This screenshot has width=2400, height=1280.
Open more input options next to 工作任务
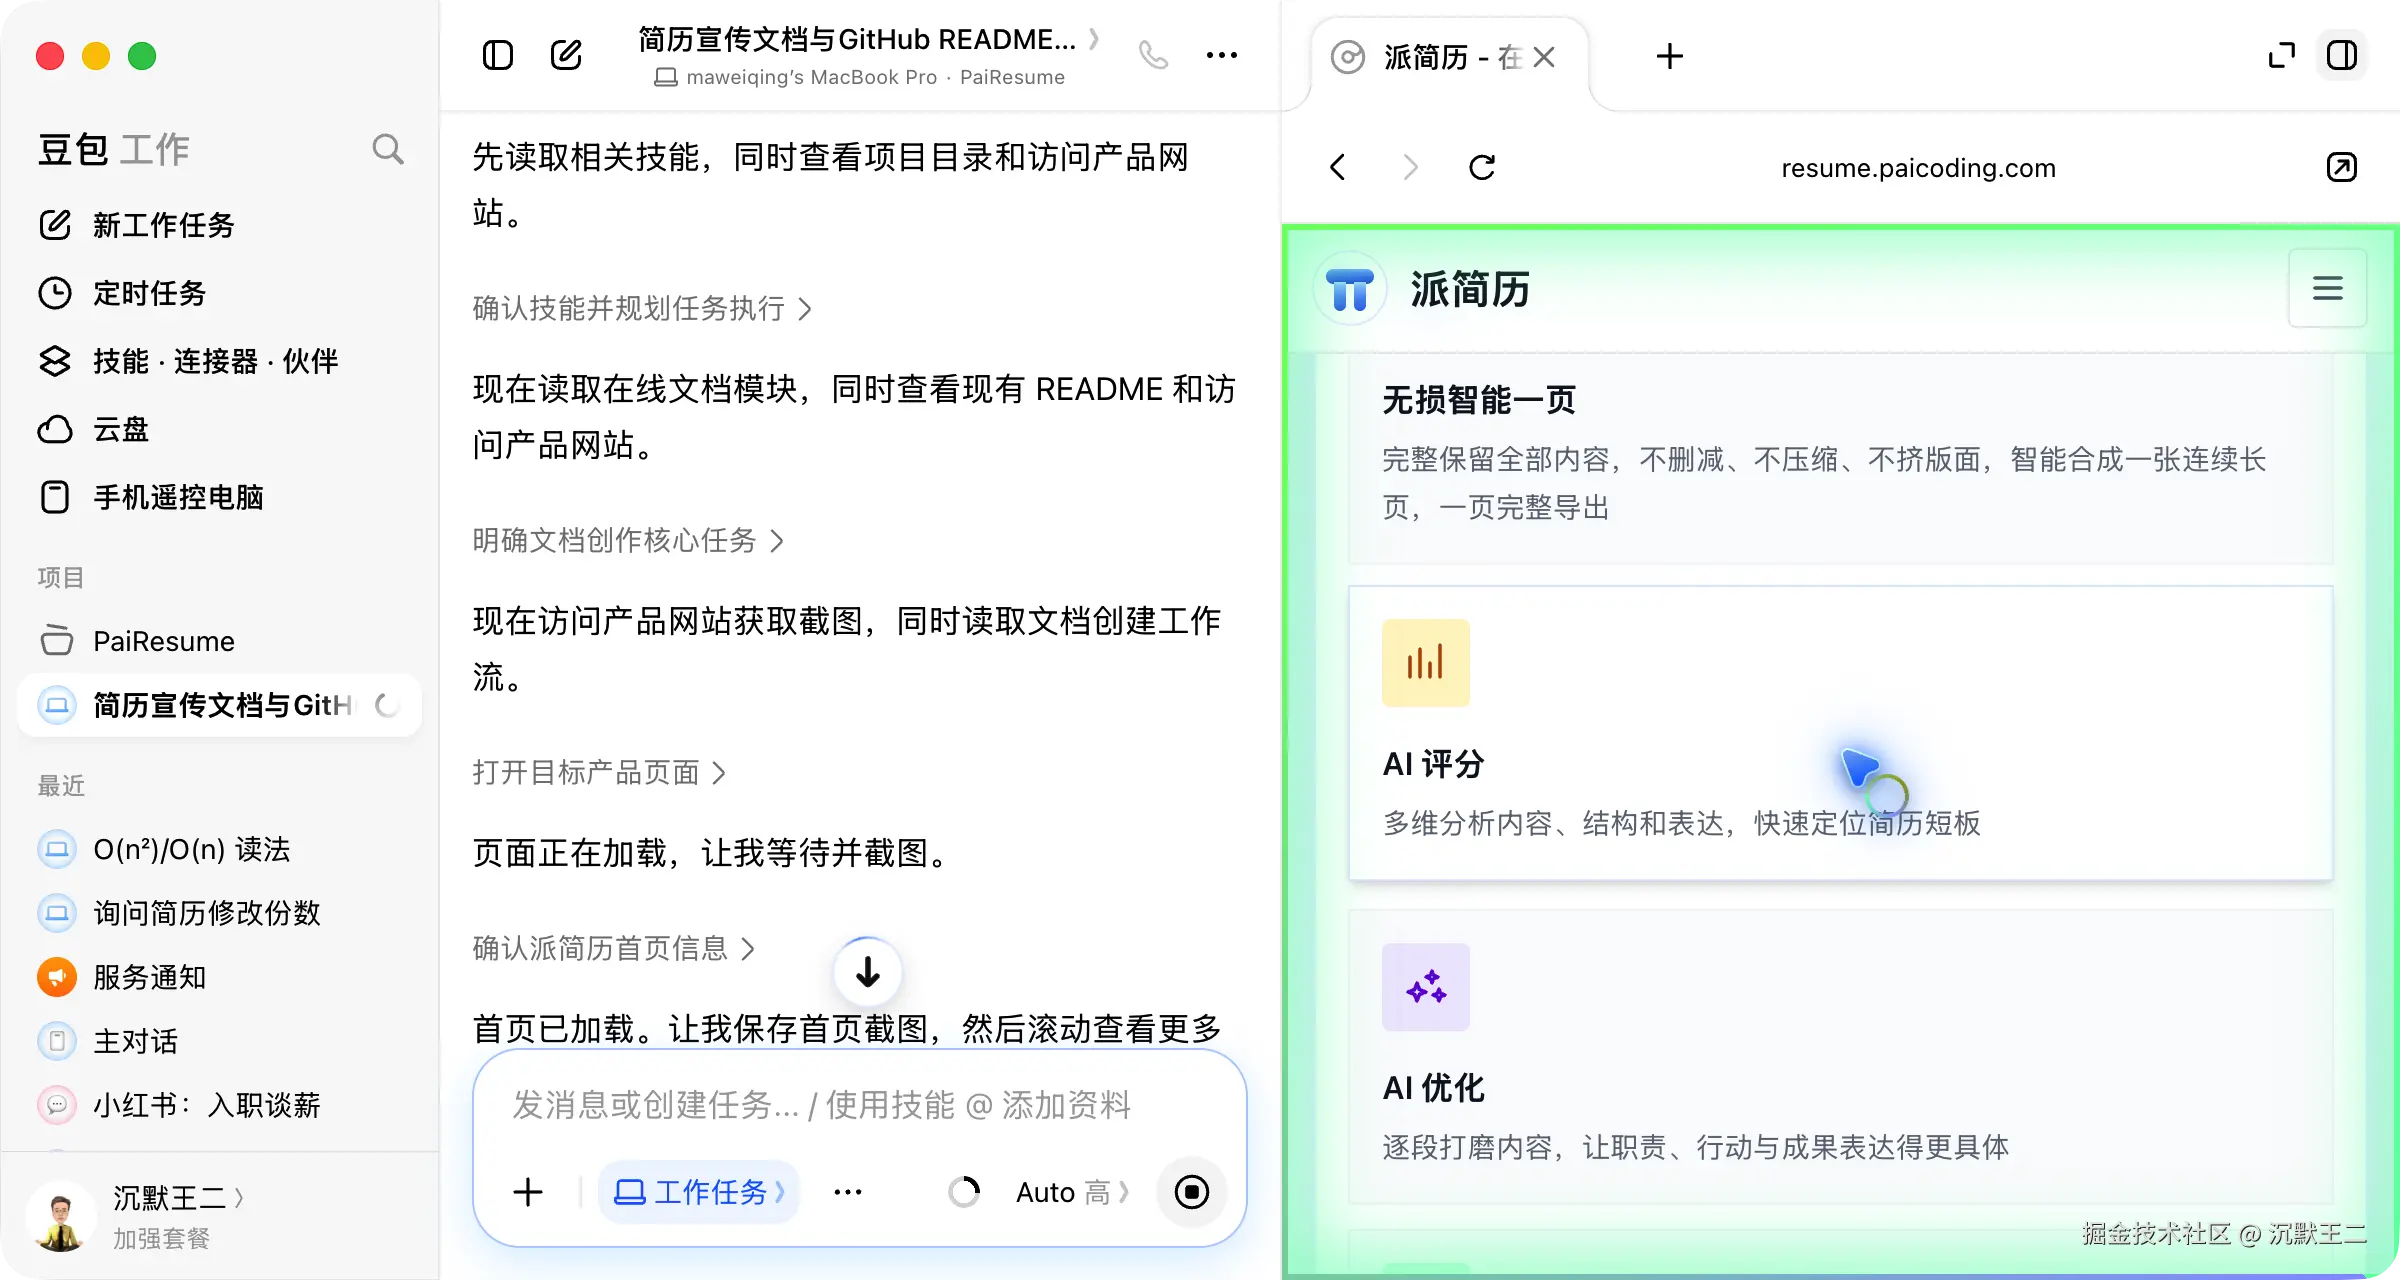click(848, 1192)
